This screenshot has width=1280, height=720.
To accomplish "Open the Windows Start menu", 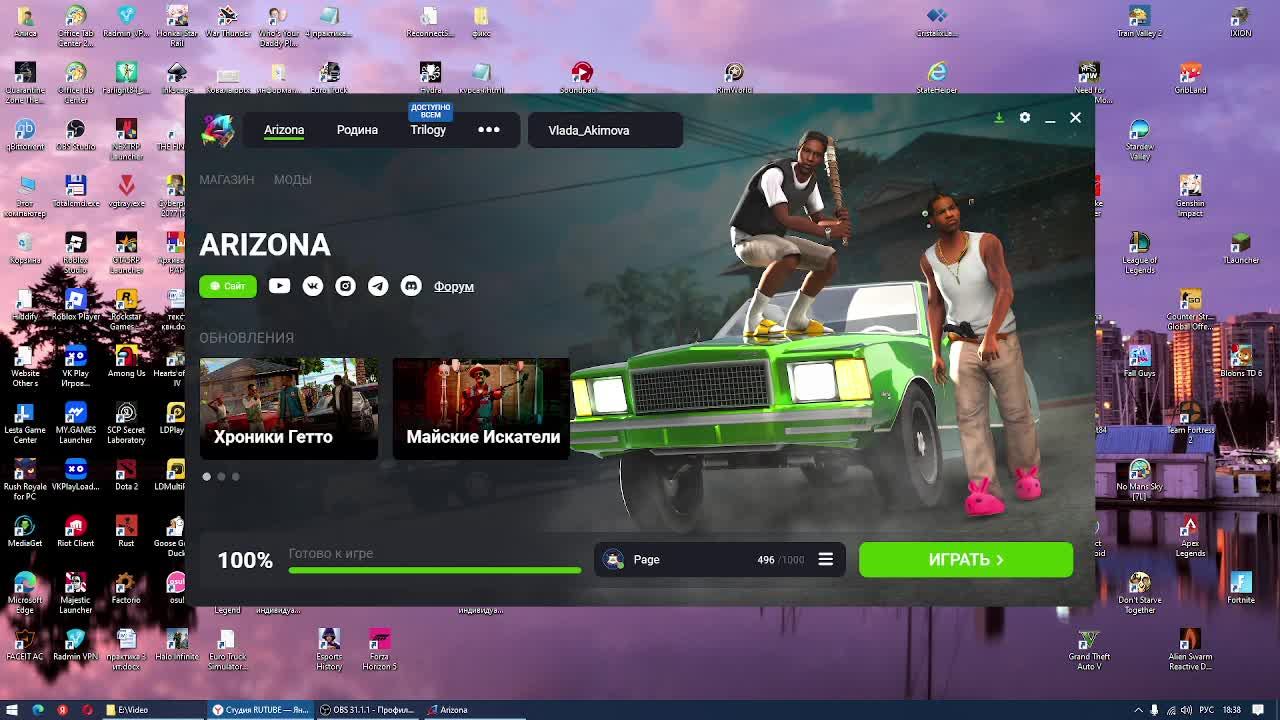I will click(x=12, y=710).
